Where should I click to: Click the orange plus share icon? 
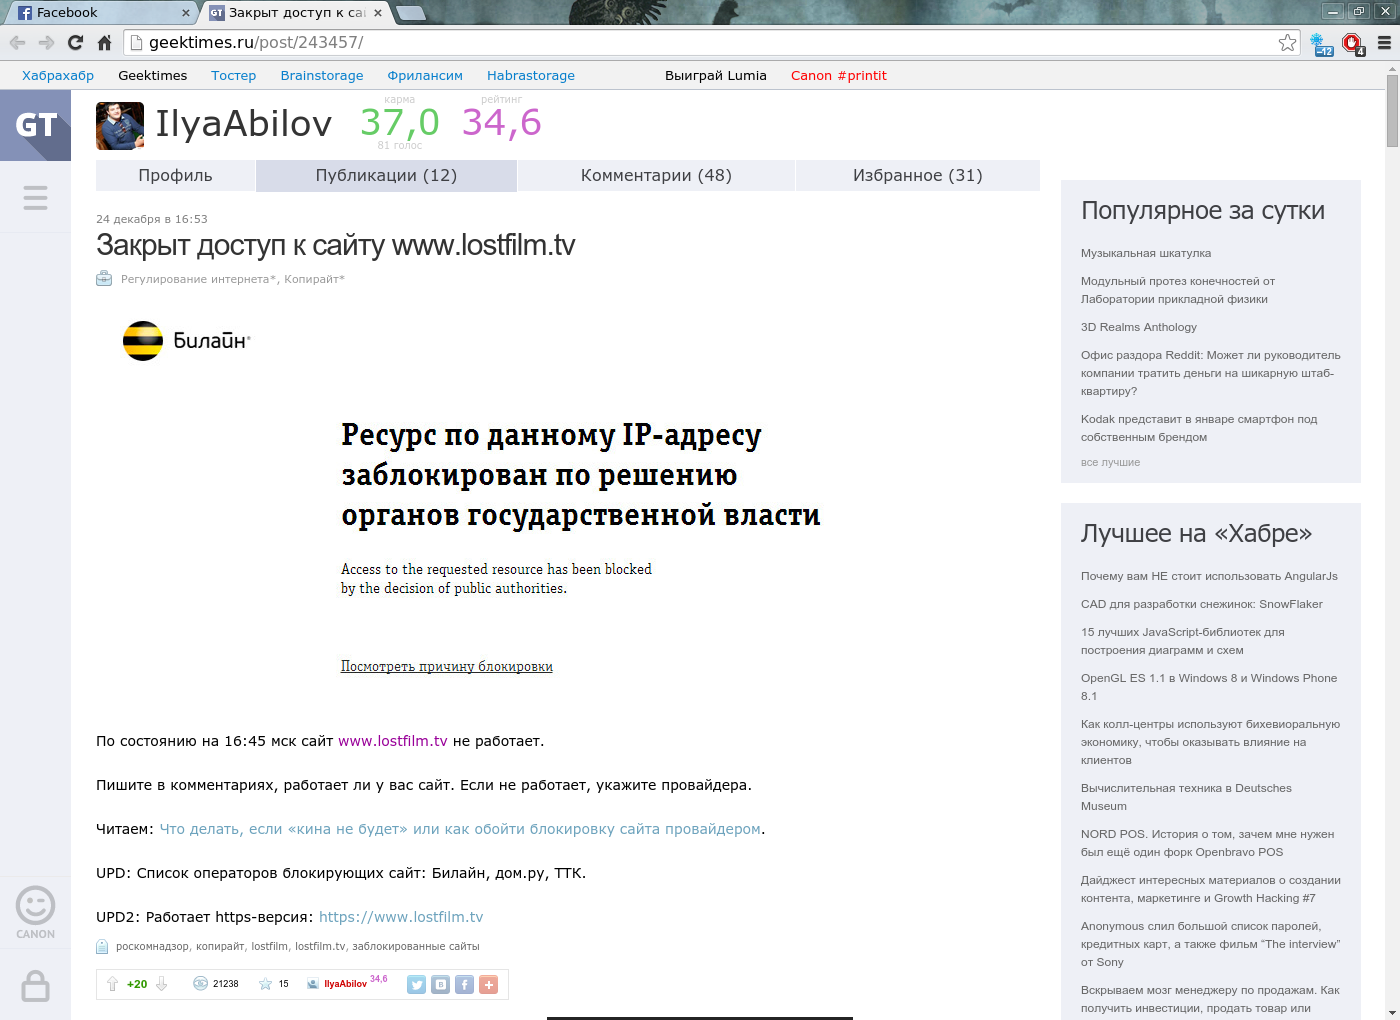489,985
